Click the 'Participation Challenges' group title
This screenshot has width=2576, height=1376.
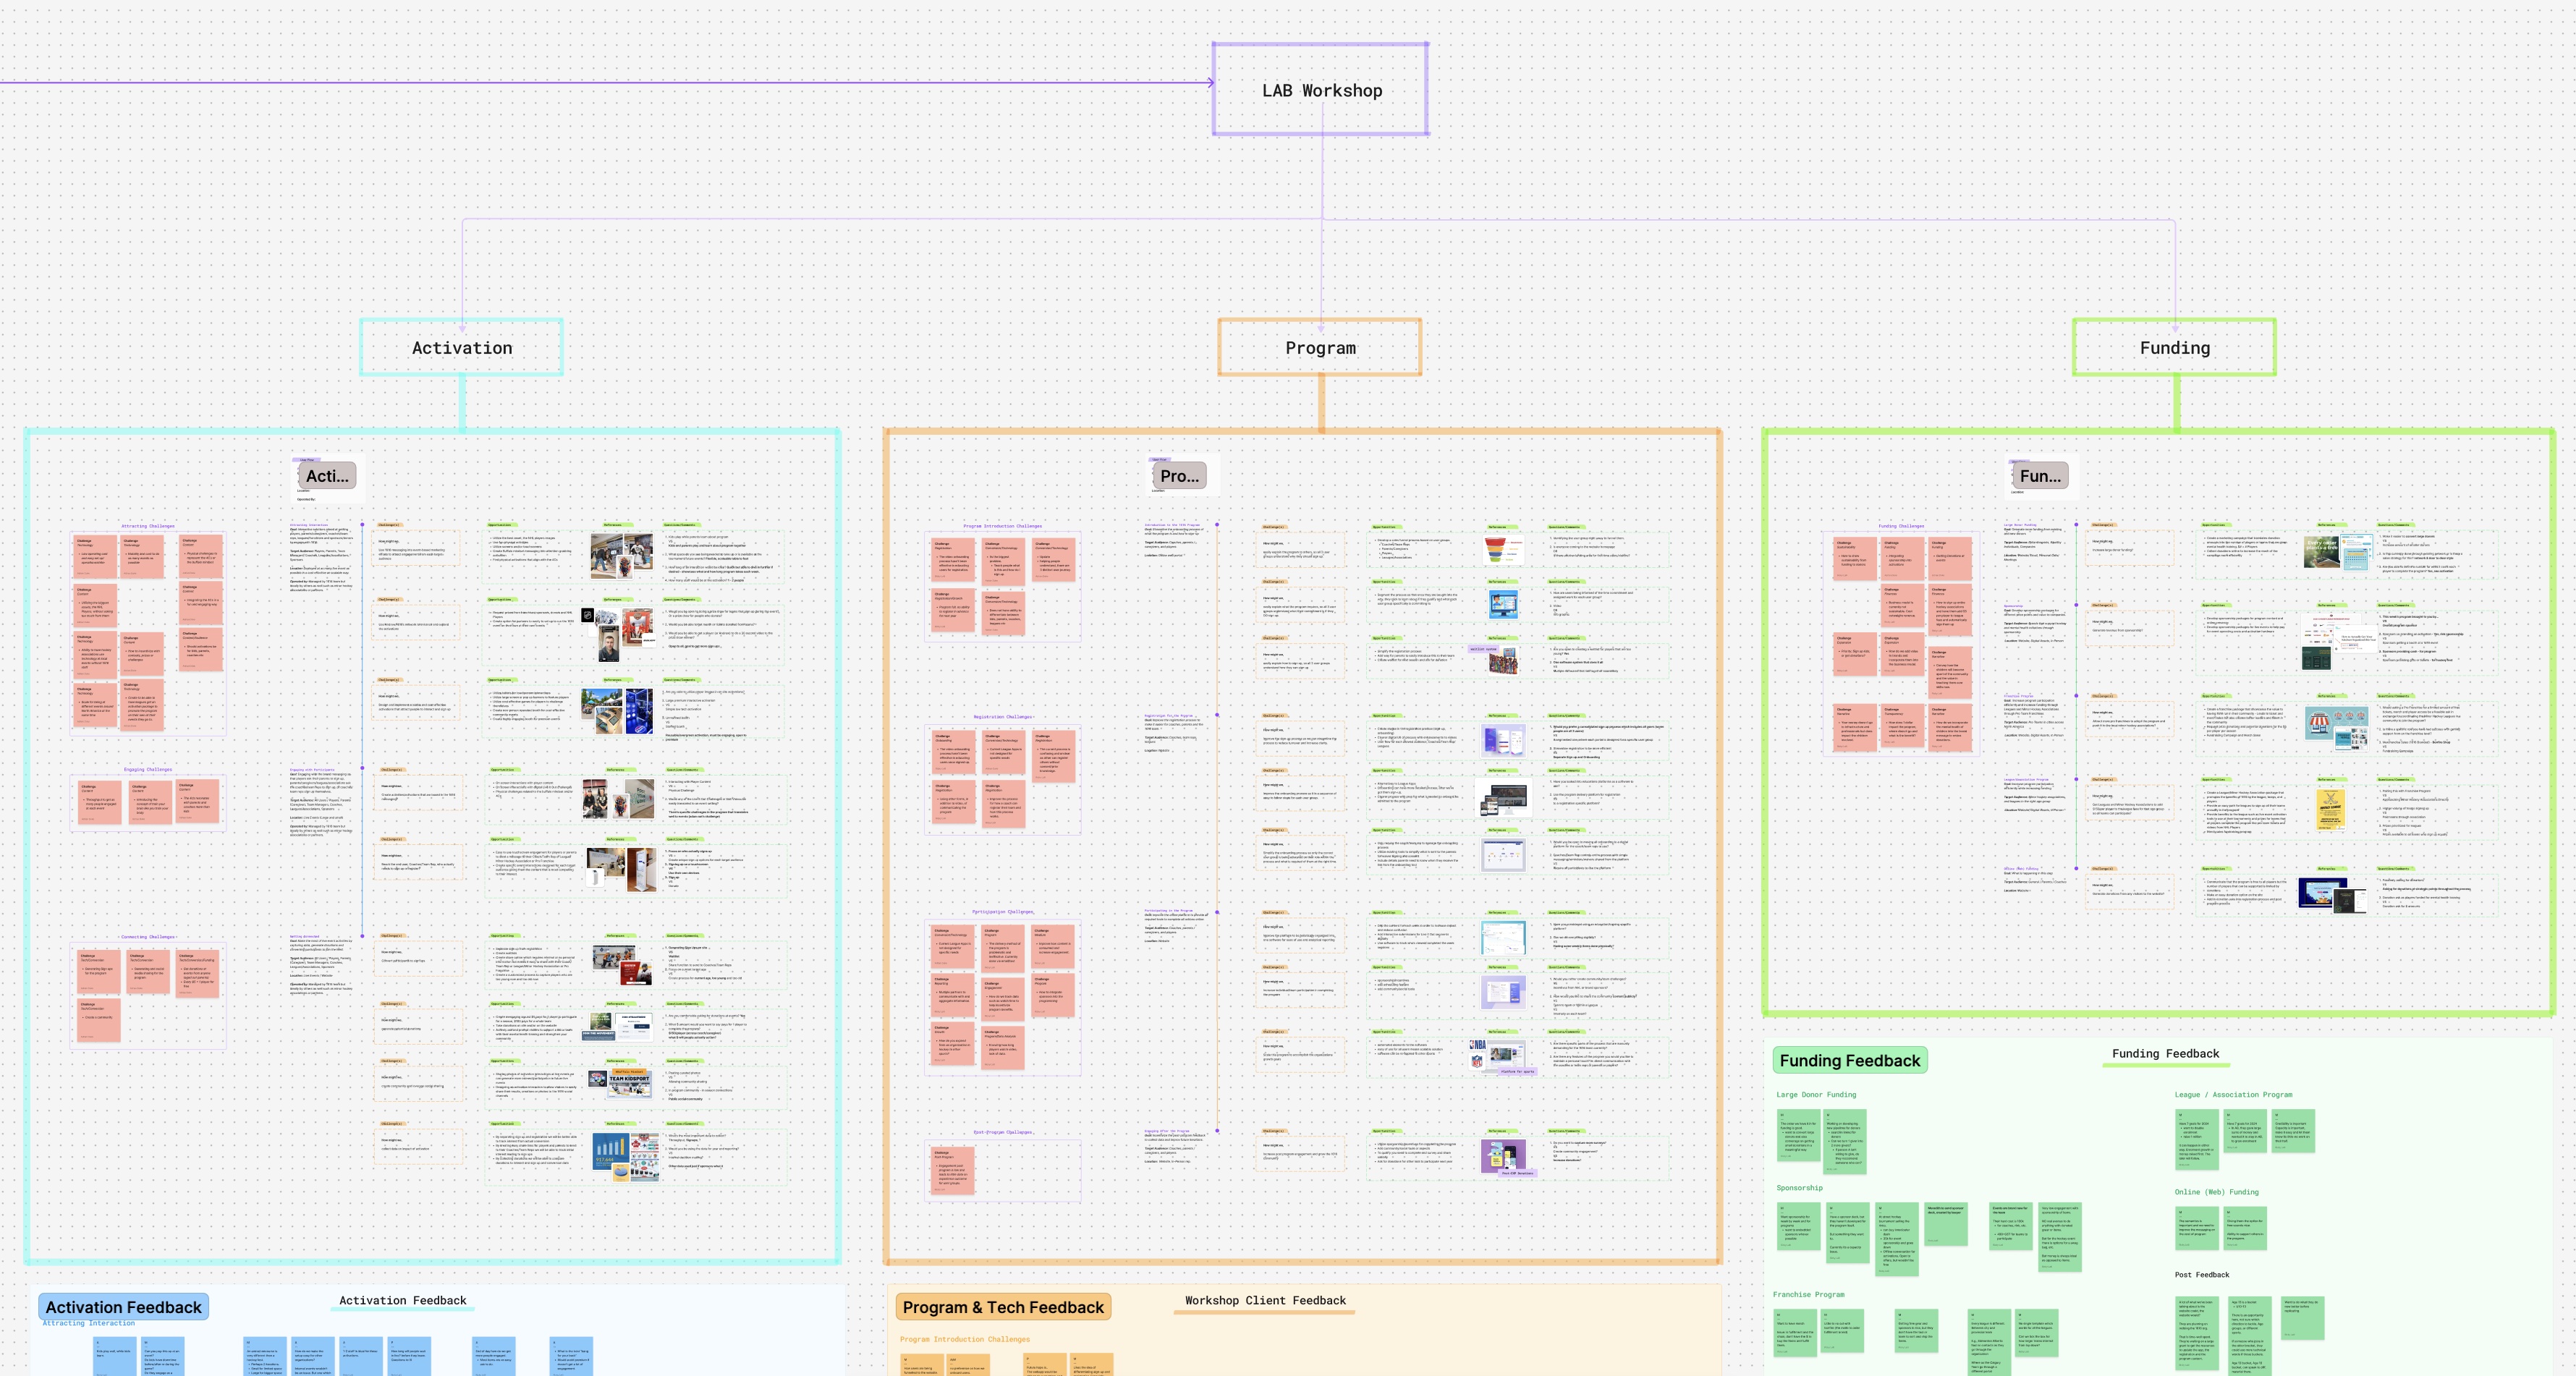[x=1003, y=912]
